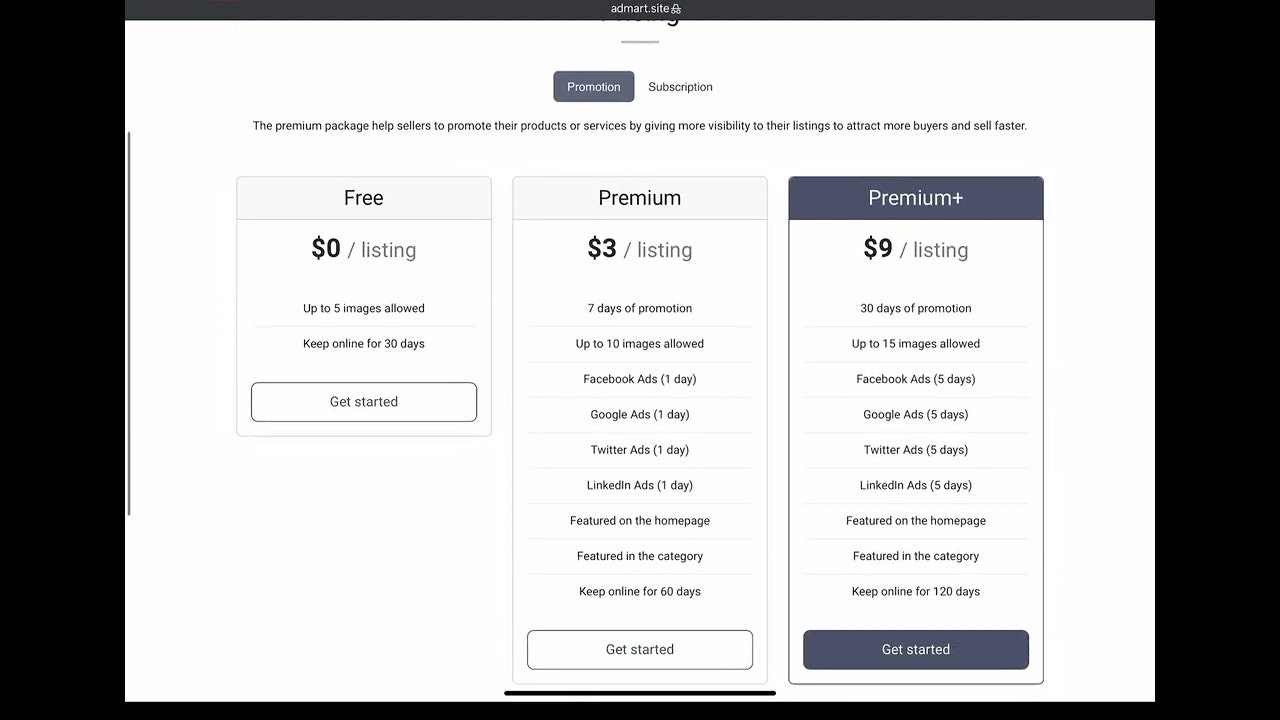Click Get started under the Free plan
The image size is (1280, 720).
pyautogui.click(x=364, y=402)
